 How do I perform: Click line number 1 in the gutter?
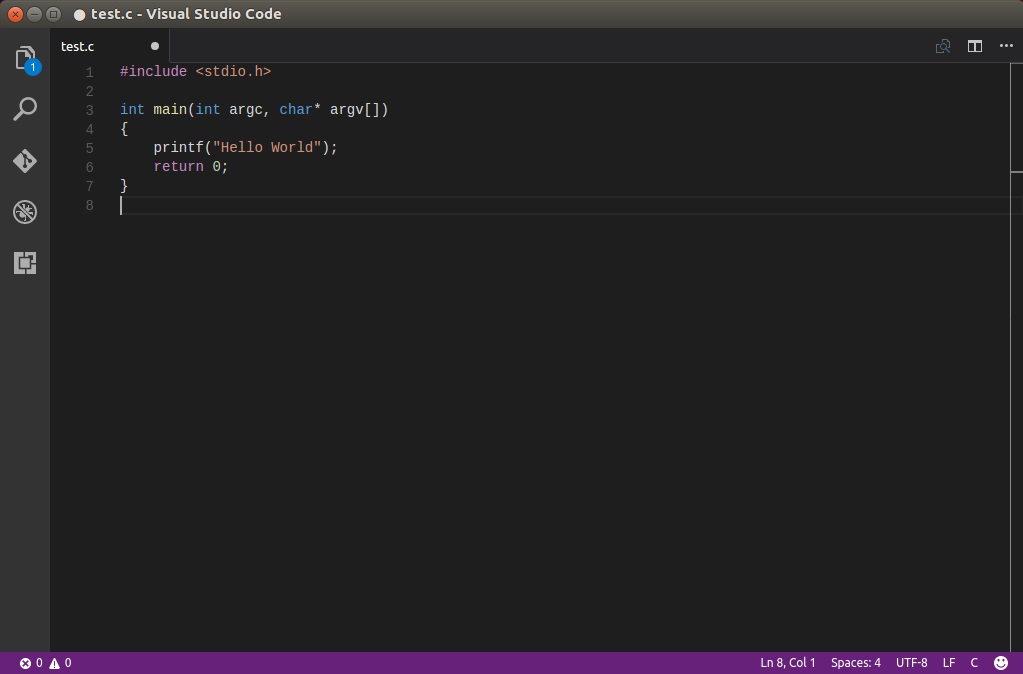pos(89,72)
